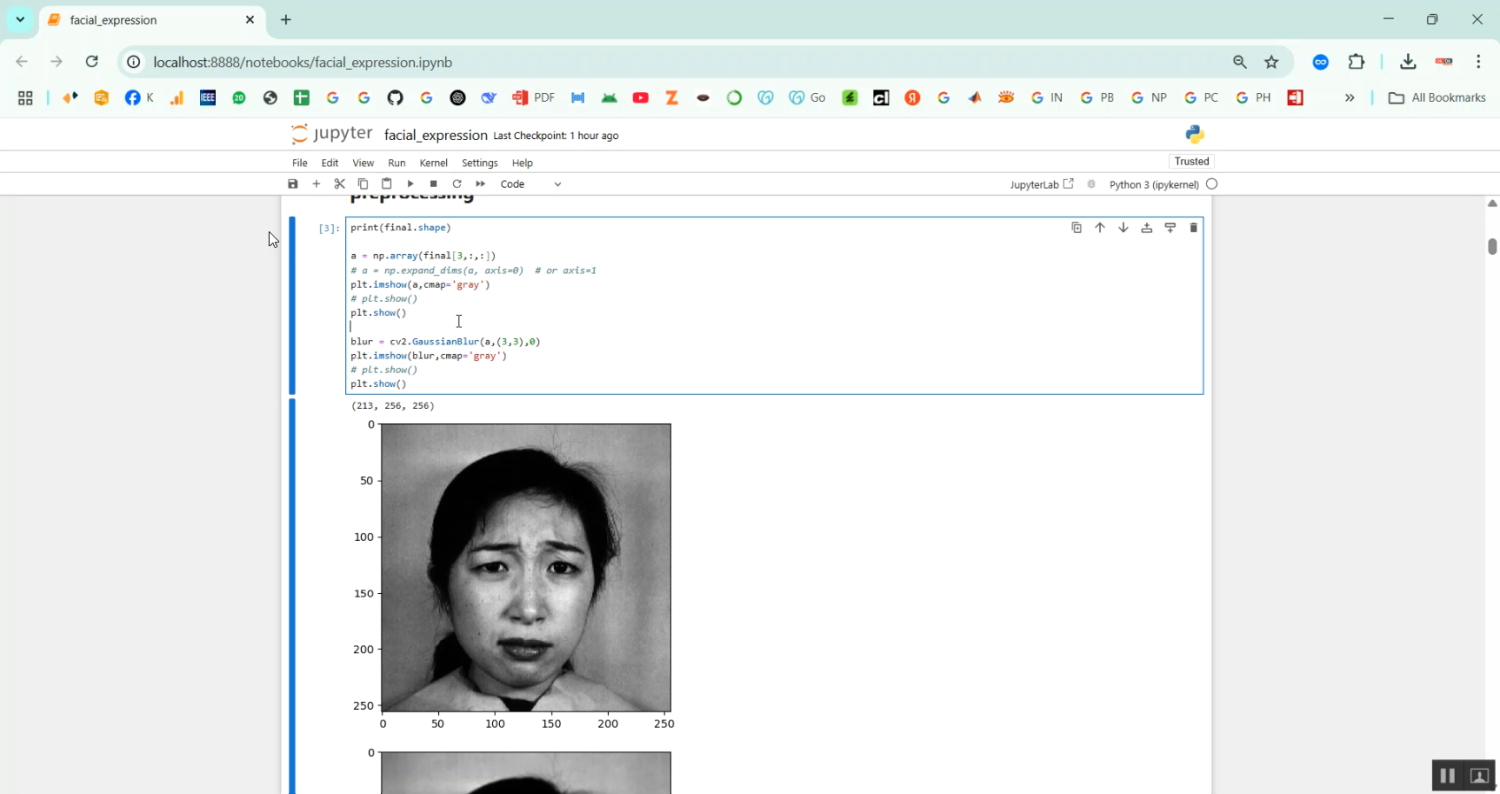Save the notebook
Screen dimensions: 1500x794
point(293,183)
